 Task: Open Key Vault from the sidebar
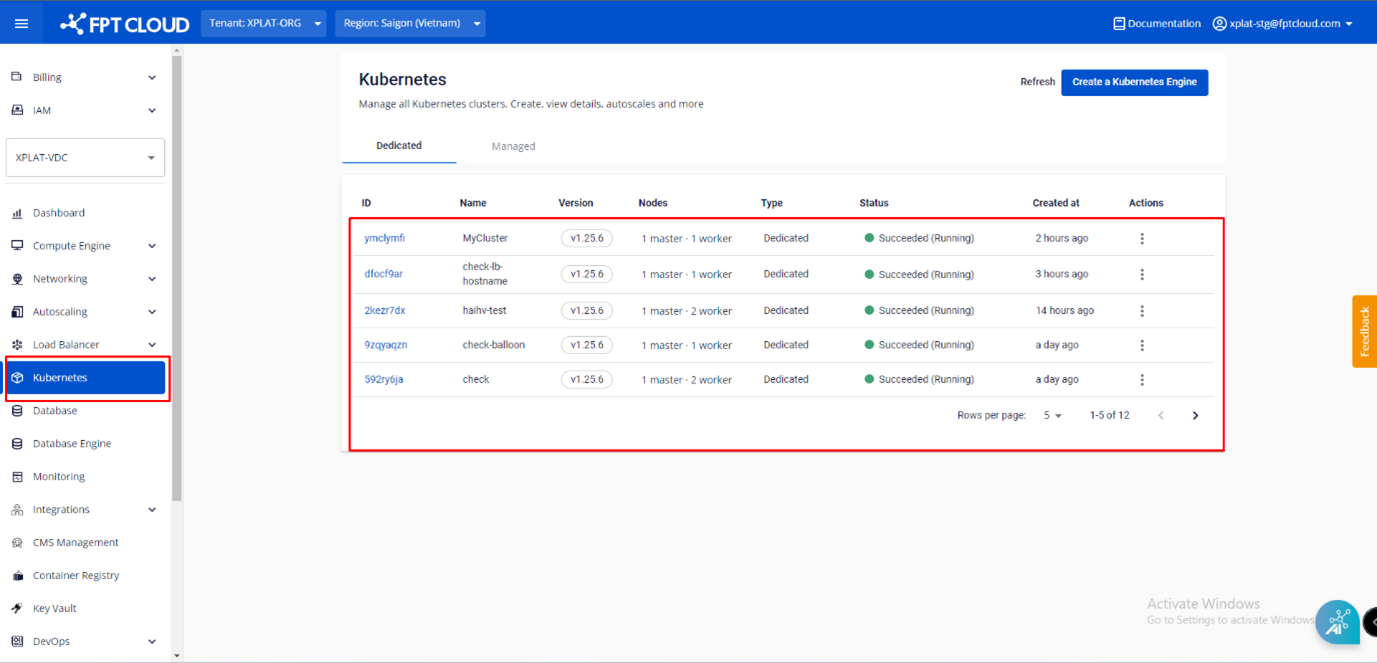54,608
